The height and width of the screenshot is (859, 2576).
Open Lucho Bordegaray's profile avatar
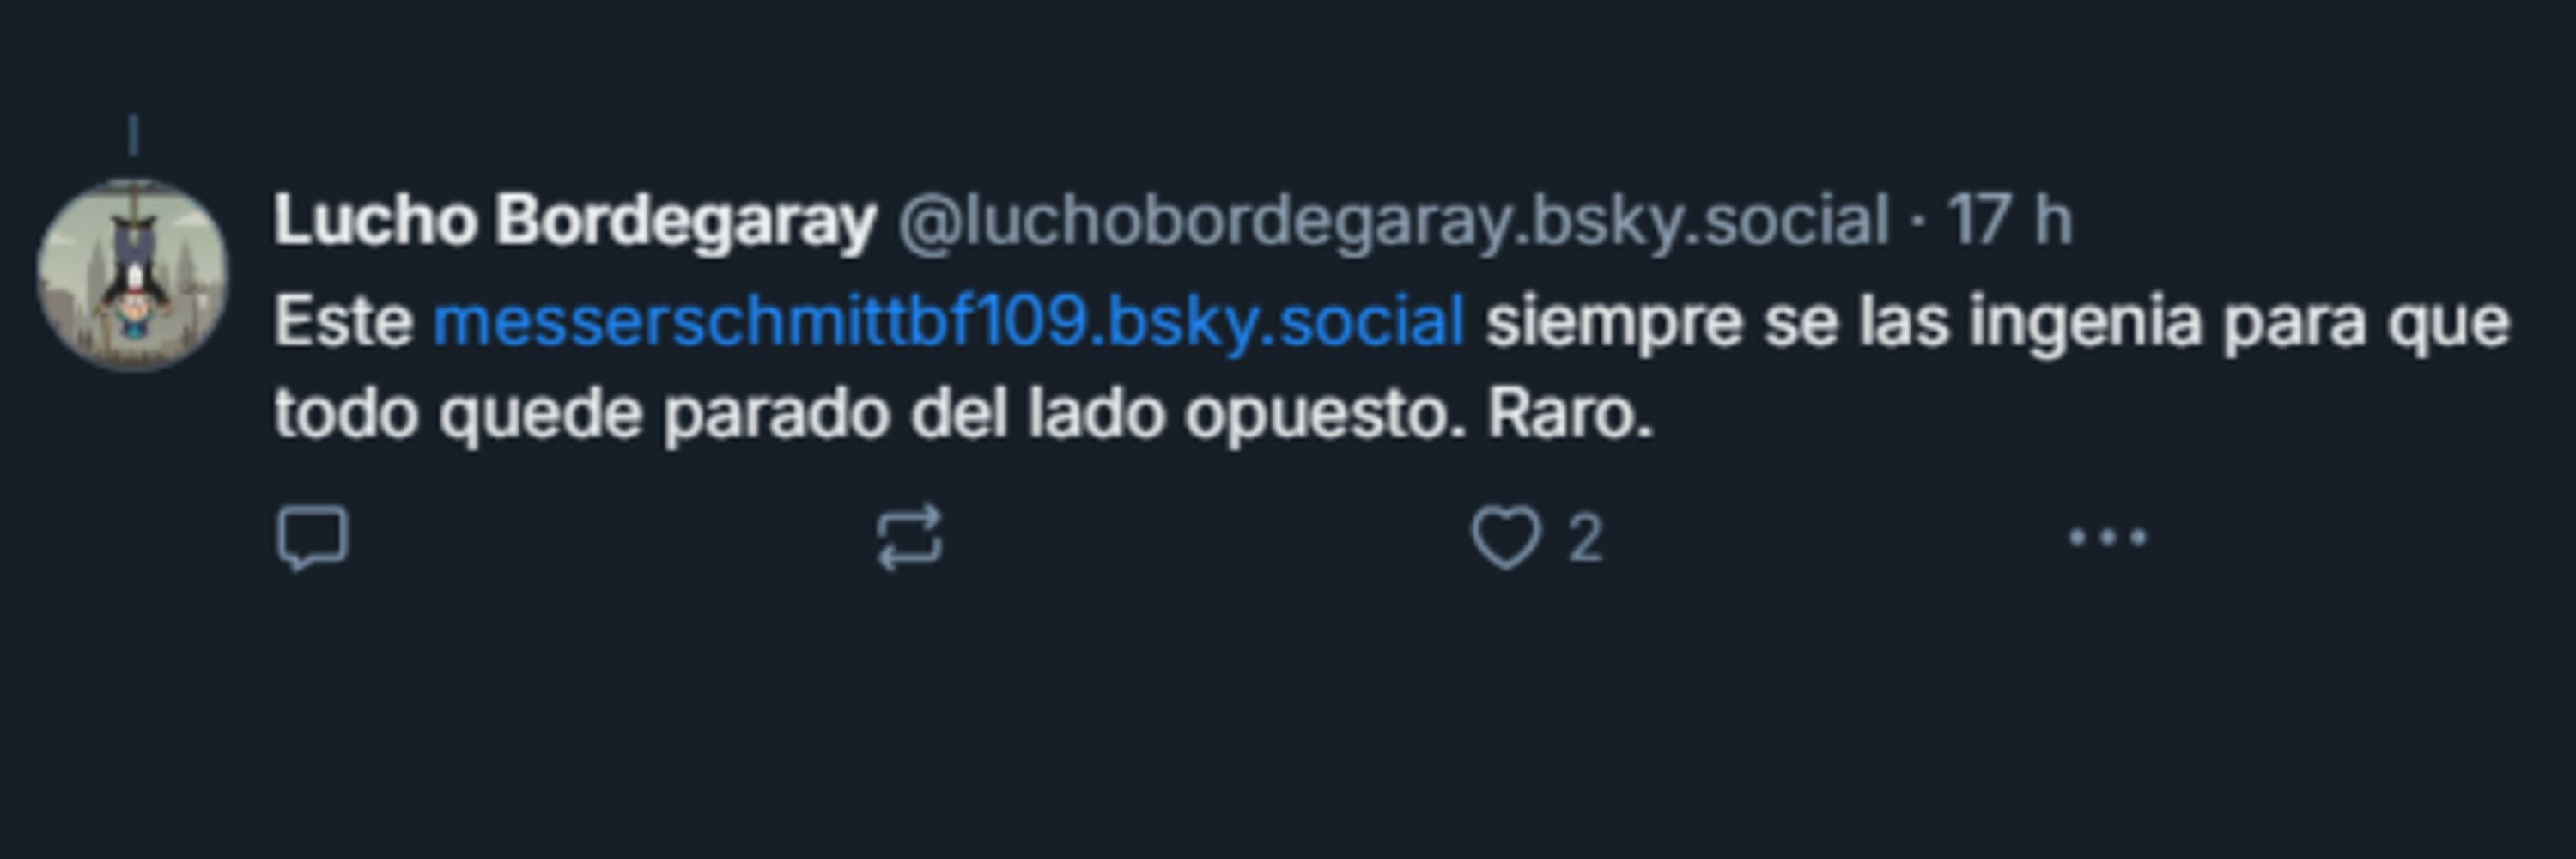(x=133, y=274)
